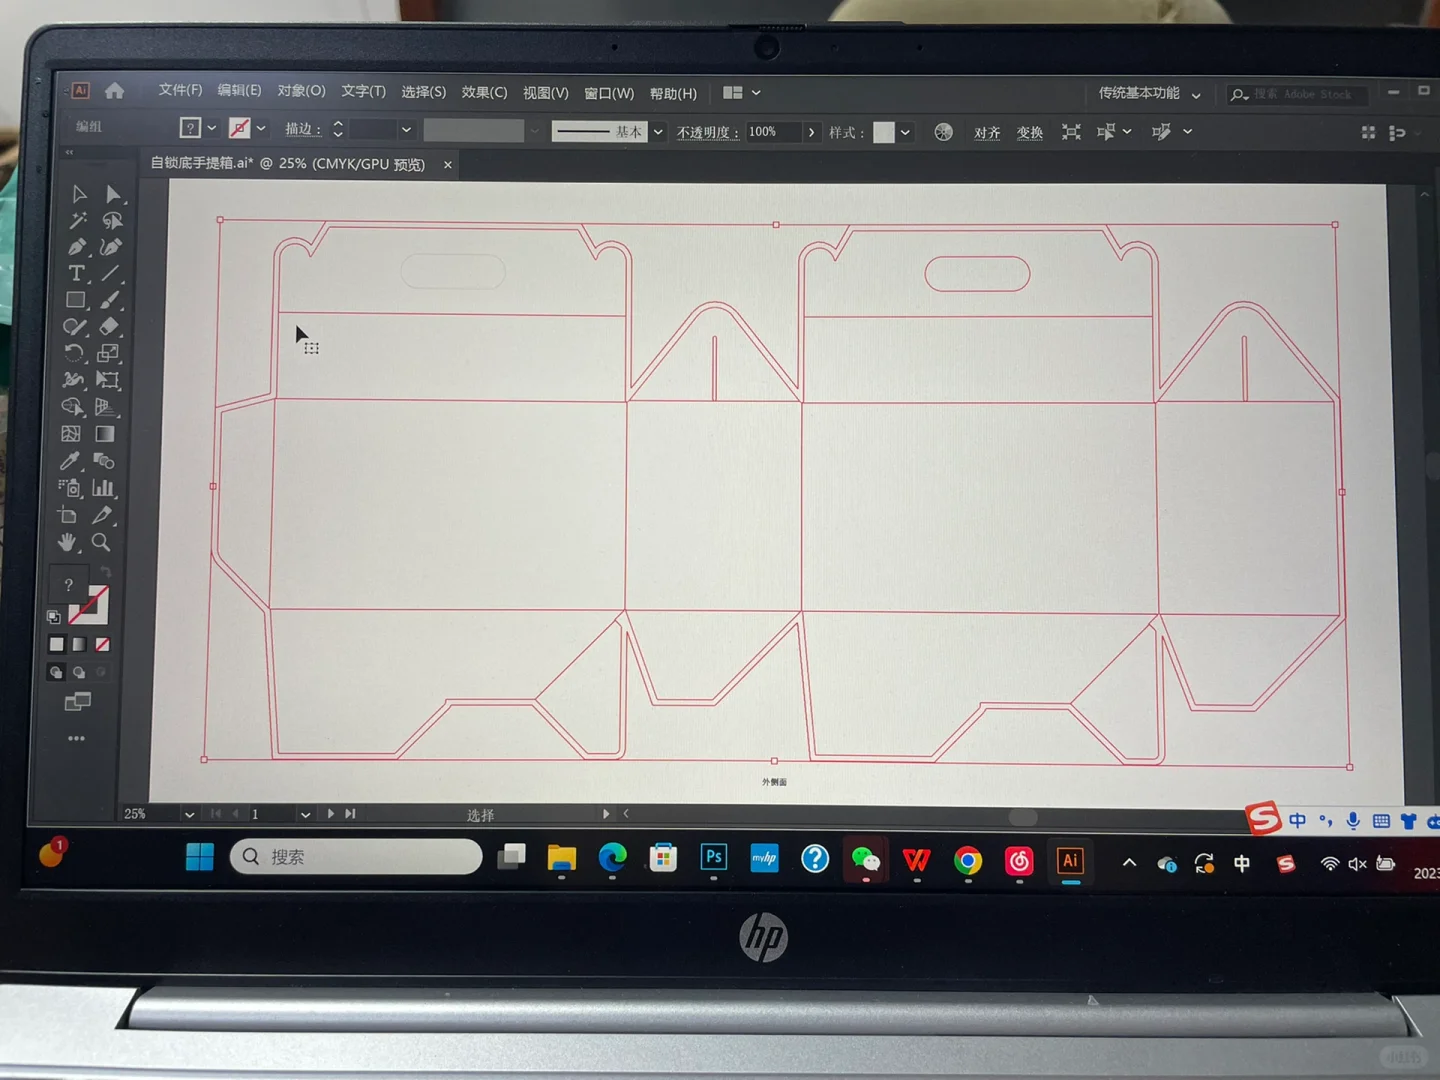Select the Selection tool (black arrow)
1440x1080 pixels.
pos(79,194)
